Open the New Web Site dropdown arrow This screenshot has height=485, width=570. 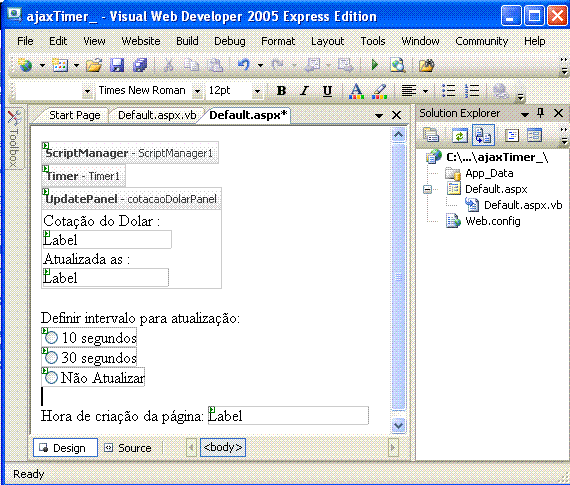[x=43, y=66]
